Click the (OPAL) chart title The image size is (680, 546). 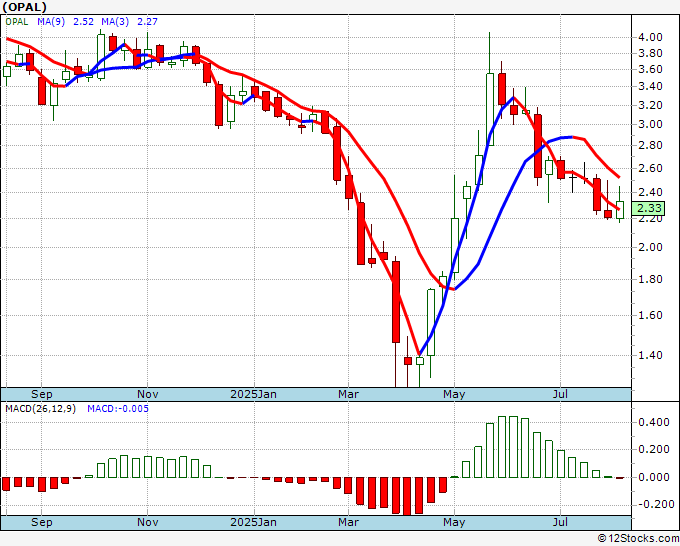point(24,7)
